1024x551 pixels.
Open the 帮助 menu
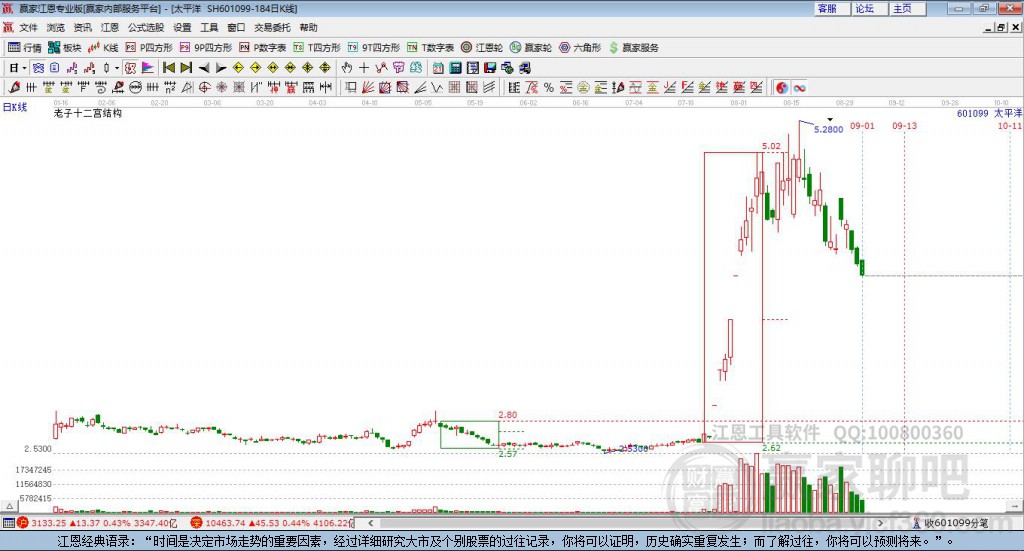pos(308,27)
